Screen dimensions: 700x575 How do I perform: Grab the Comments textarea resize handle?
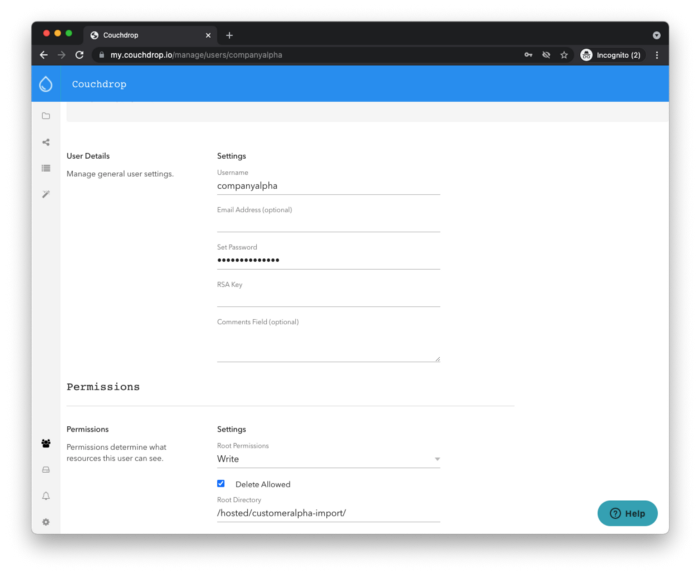point(438,359)
